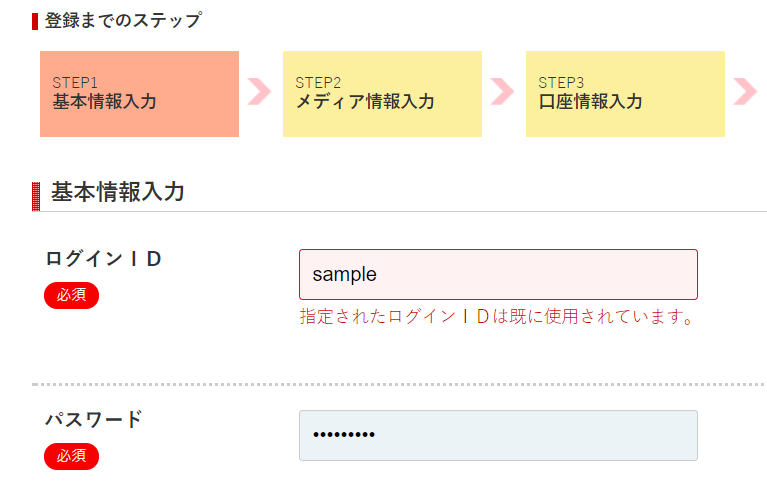Screen dimensions: 767x486
Task: Click the 必須 badge under ログインＩＤ
Action: tap(71, 295)
